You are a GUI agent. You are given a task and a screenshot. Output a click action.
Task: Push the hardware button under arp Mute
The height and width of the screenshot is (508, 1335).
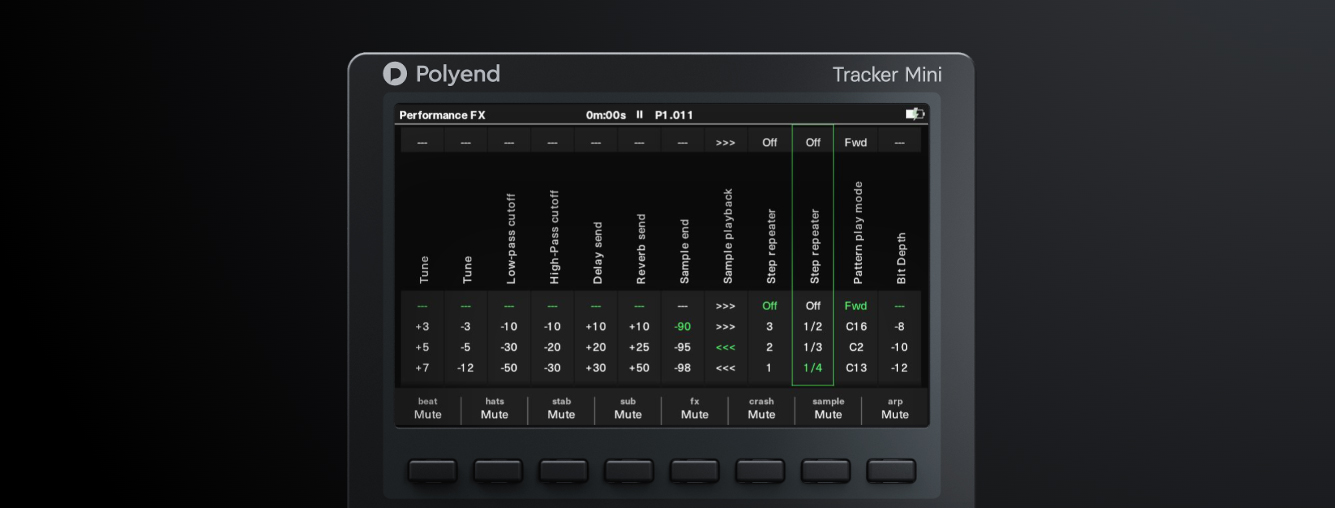[891, 471]
